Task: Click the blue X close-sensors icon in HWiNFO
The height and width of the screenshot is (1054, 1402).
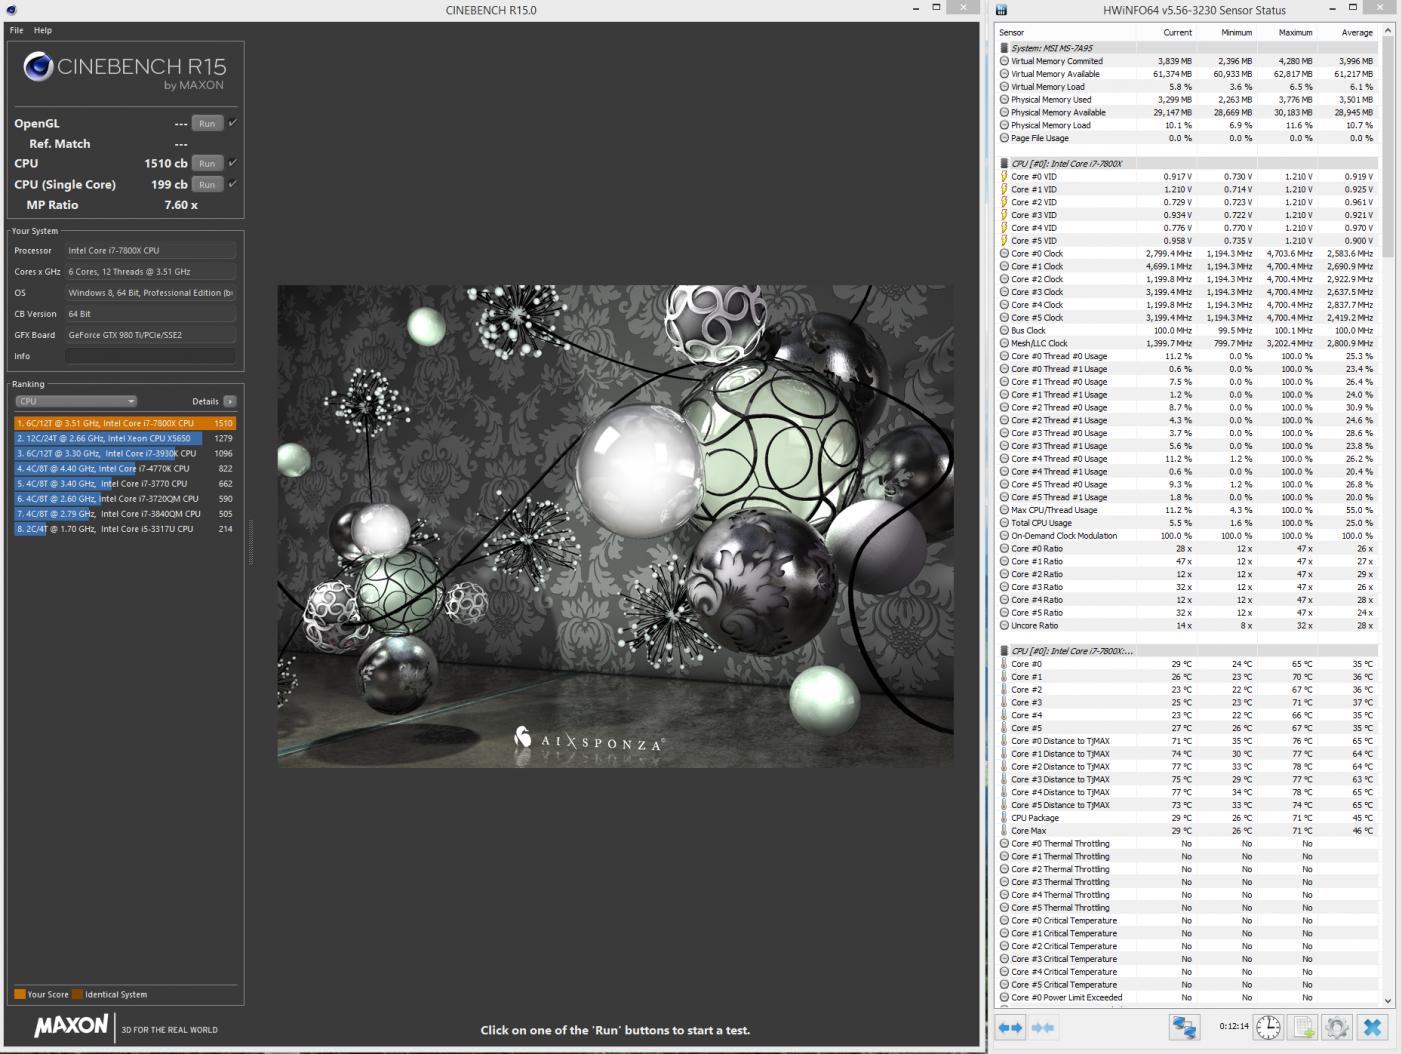Action: click(x=1372, y=1027)
